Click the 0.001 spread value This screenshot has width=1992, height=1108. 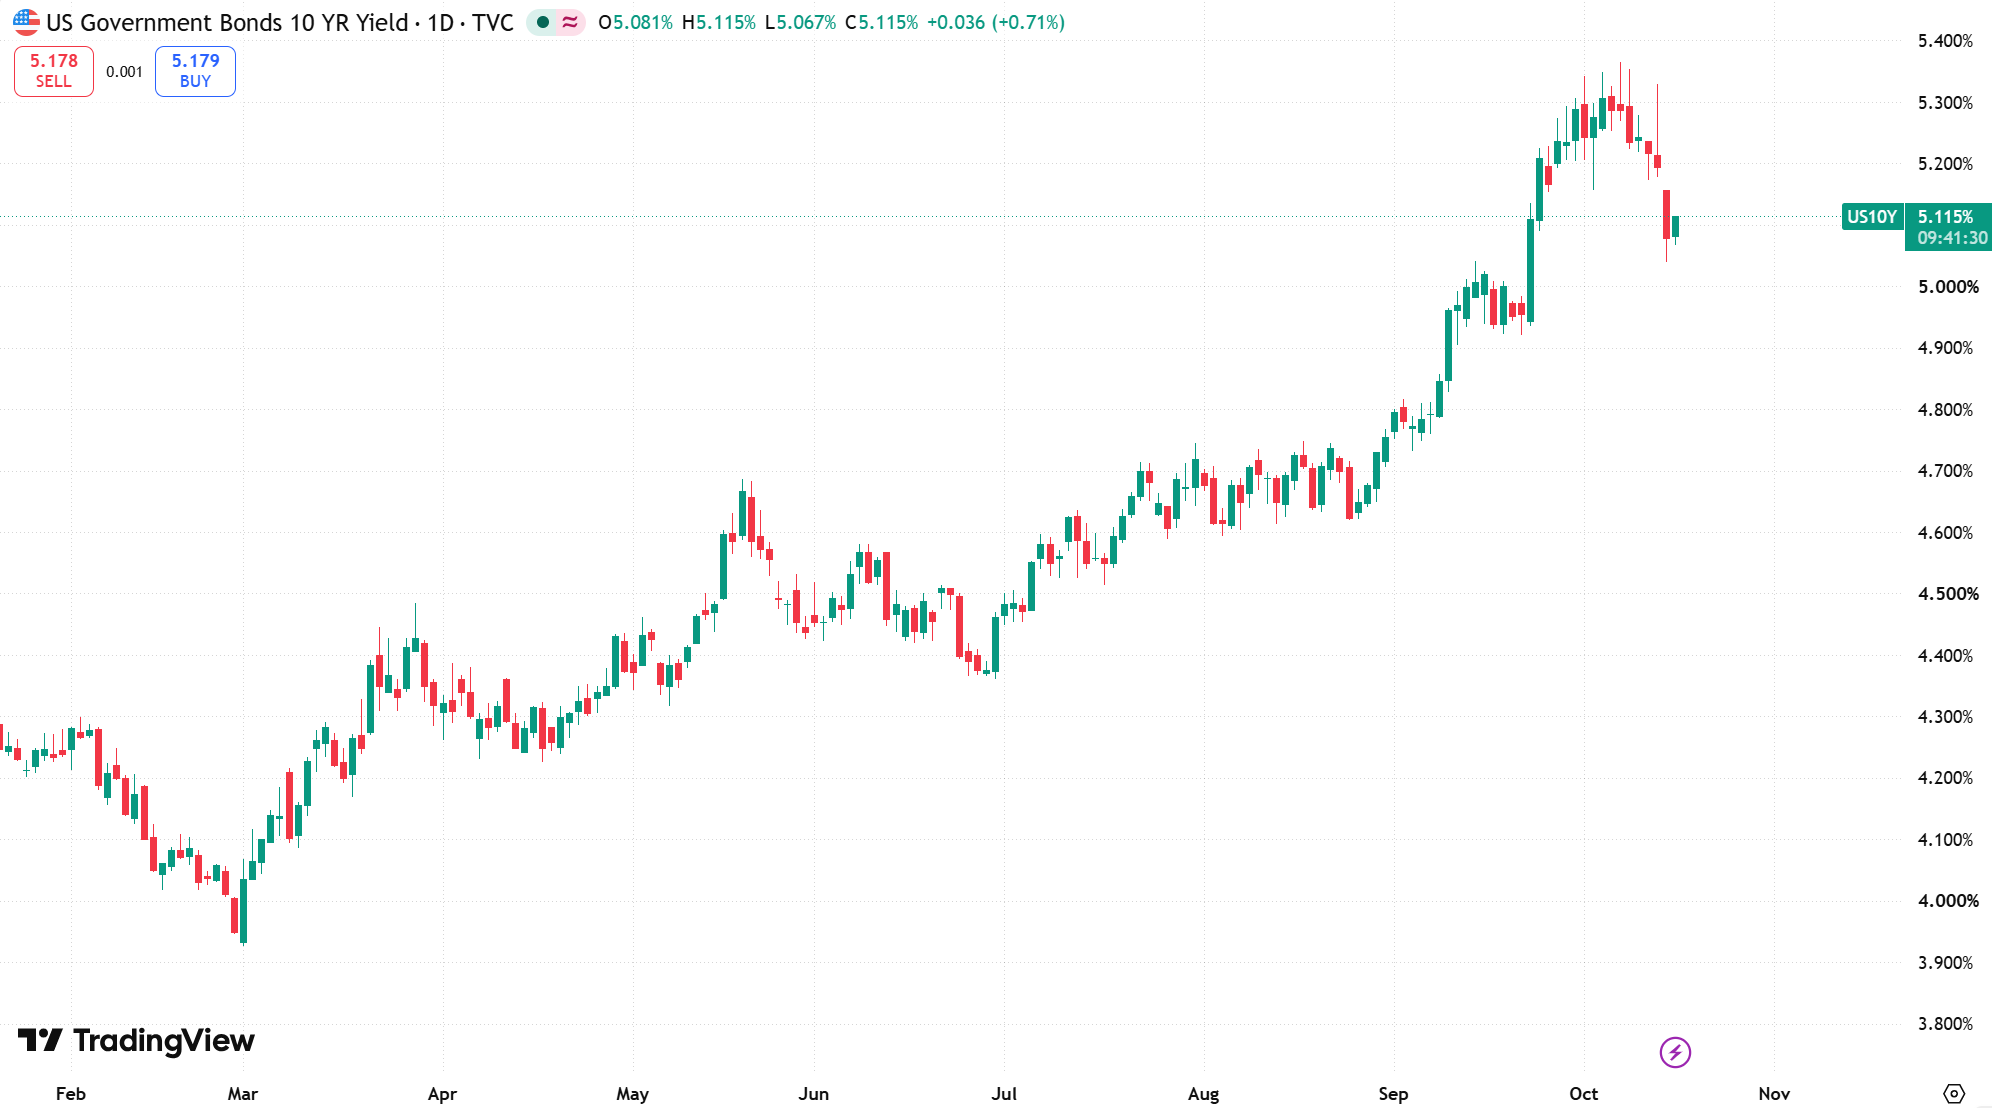pyautogui.click(x=124, y=72)
